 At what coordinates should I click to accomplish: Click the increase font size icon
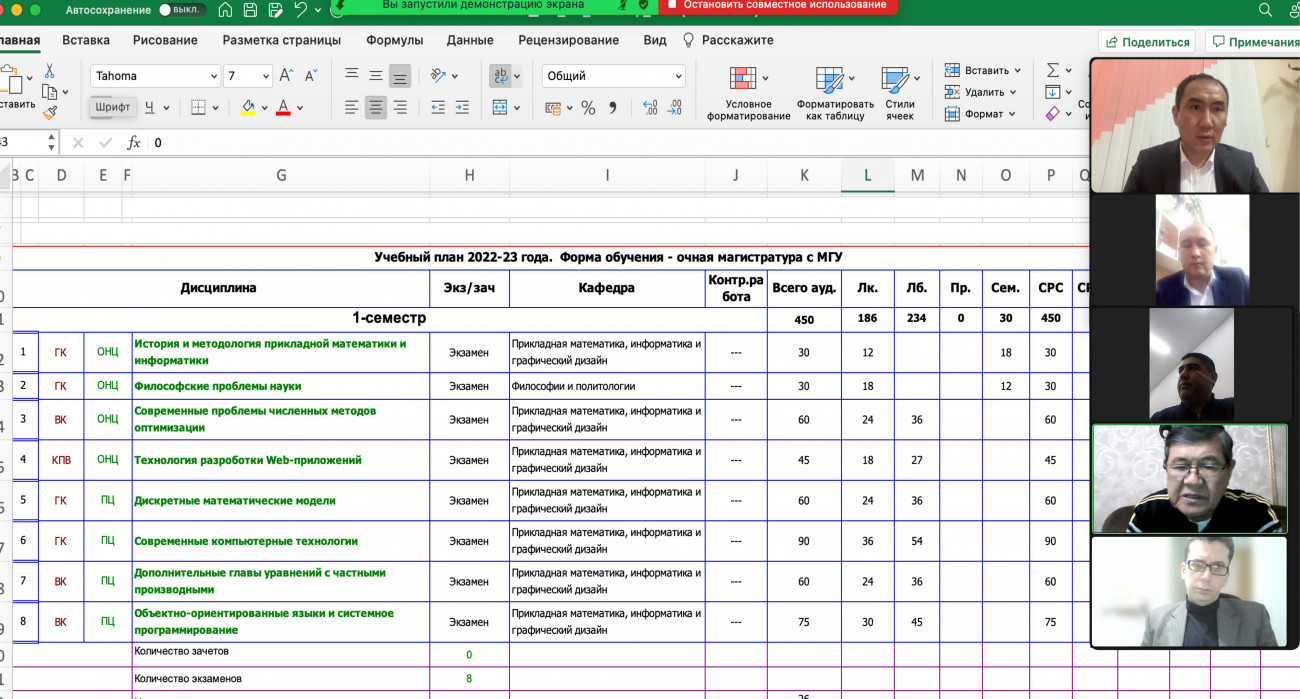coord(287,76)
